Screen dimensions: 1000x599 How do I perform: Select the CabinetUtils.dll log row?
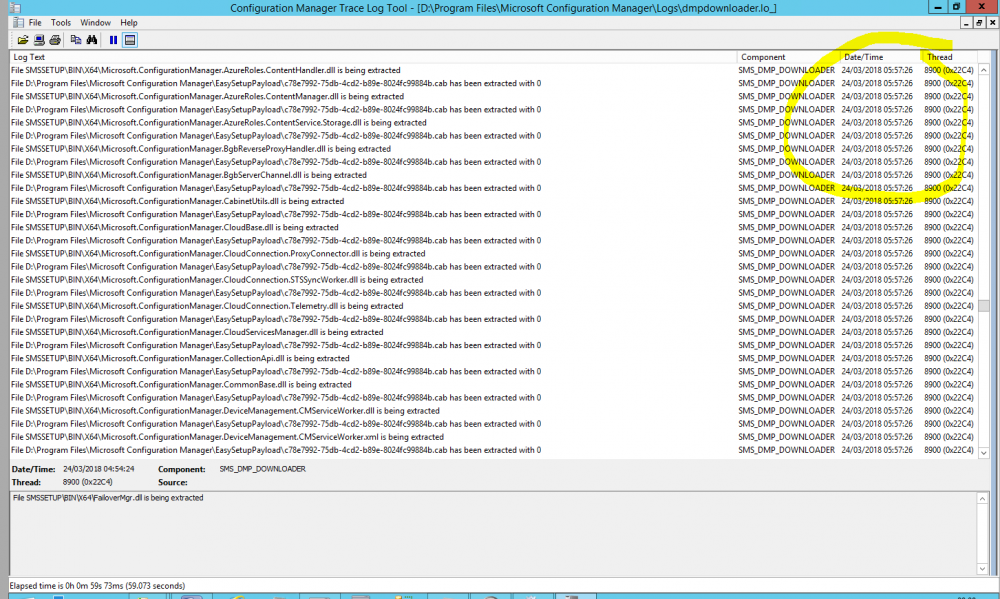coord(492,201)
